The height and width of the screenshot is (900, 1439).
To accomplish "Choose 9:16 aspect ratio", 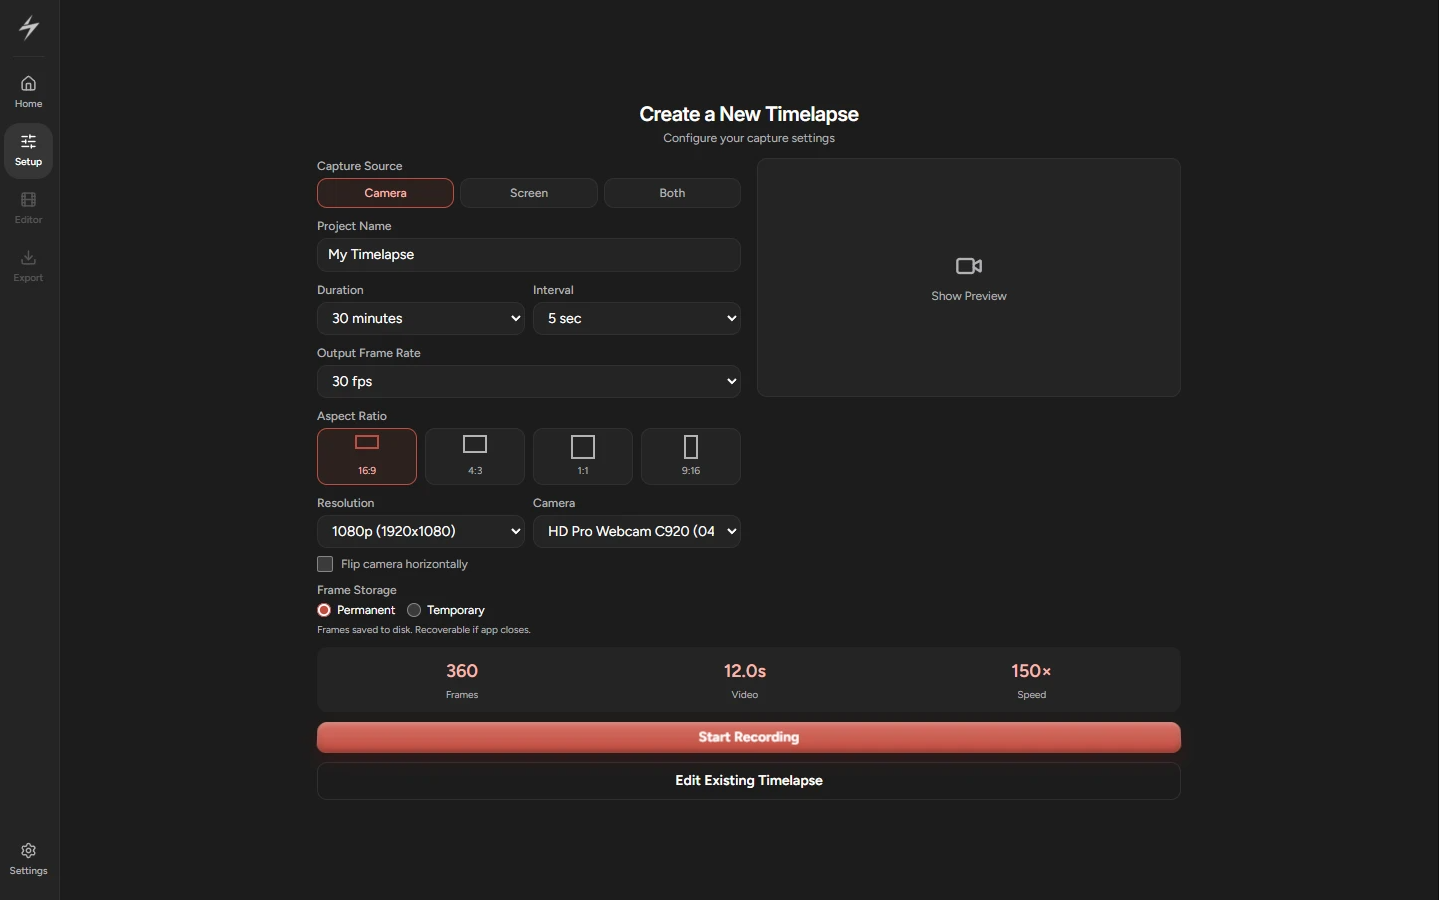I will pos(691,456).
